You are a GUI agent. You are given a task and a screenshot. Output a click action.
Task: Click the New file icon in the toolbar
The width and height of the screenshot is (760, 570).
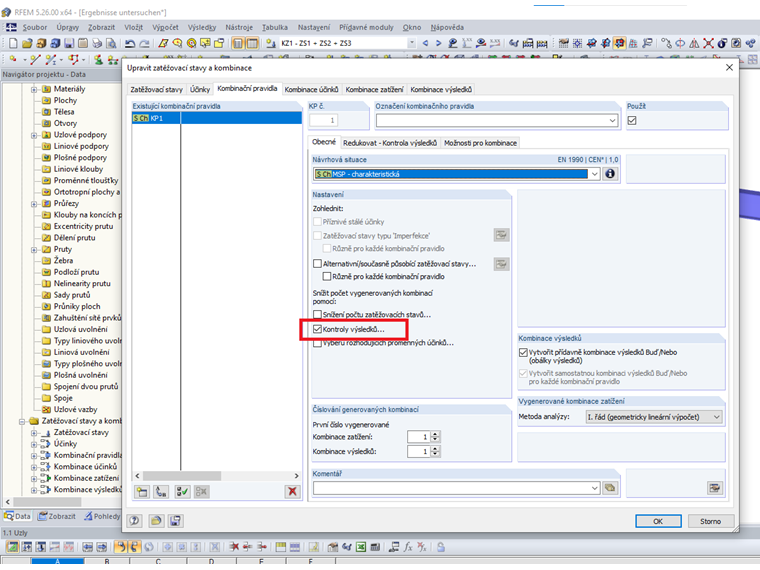(13, 43)
